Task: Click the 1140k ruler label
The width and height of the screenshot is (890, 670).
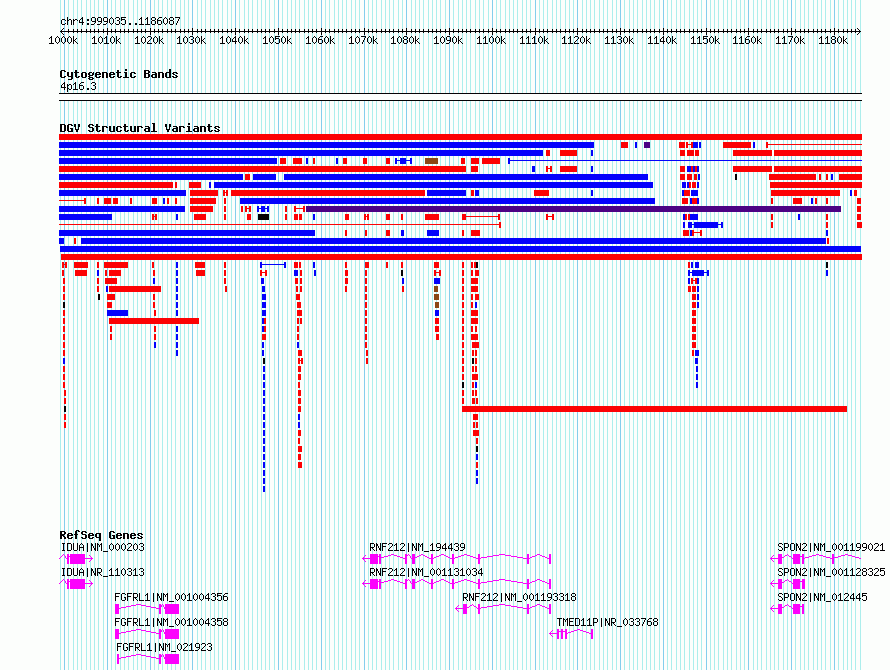Action: 662,41
